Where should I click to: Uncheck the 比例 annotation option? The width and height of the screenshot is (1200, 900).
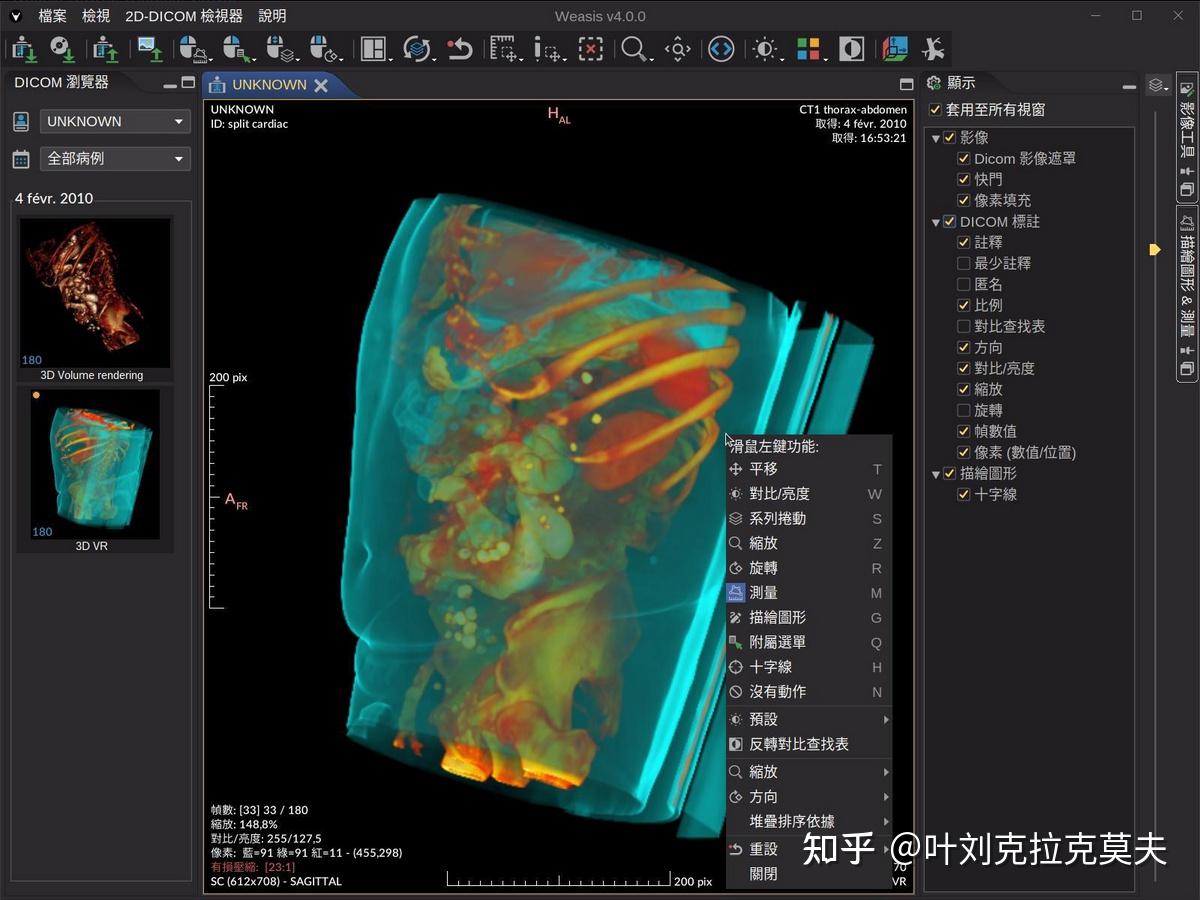(965, 305)
